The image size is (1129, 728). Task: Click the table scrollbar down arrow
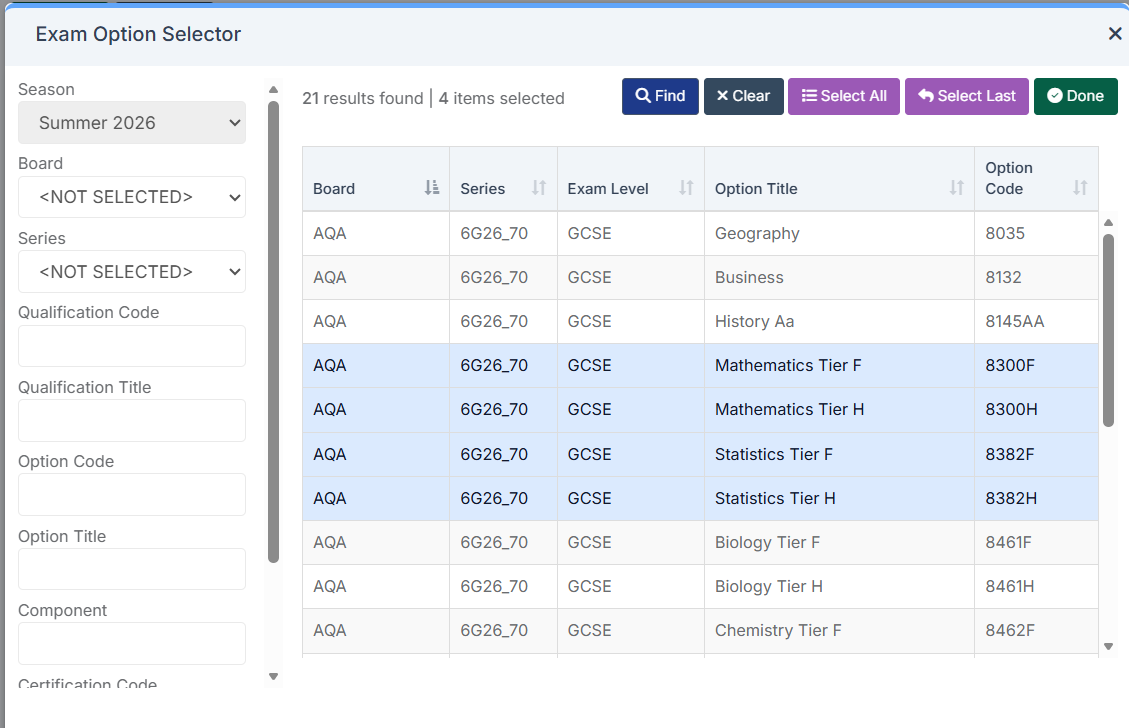coord(1108,647)
